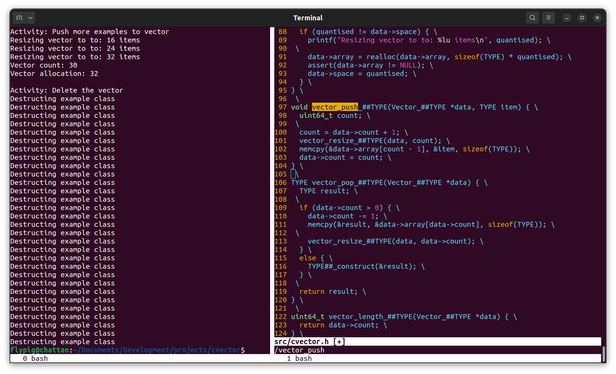
Task: Click 'Activity: Push more examples to vector' line
Action: [90, 31]
